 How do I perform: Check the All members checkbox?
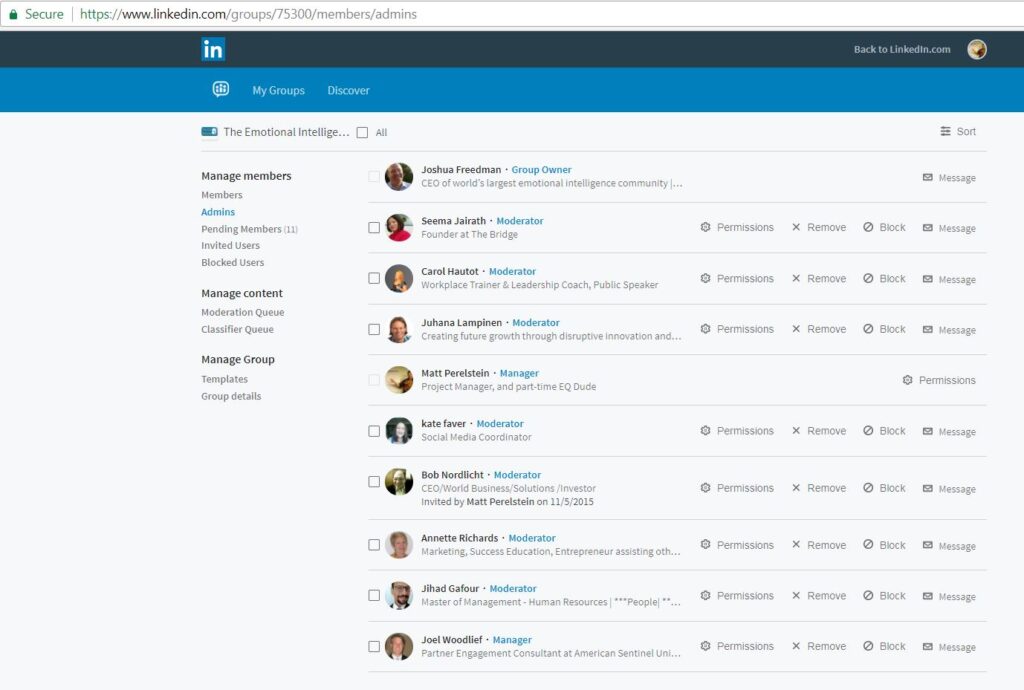(363, 132)
